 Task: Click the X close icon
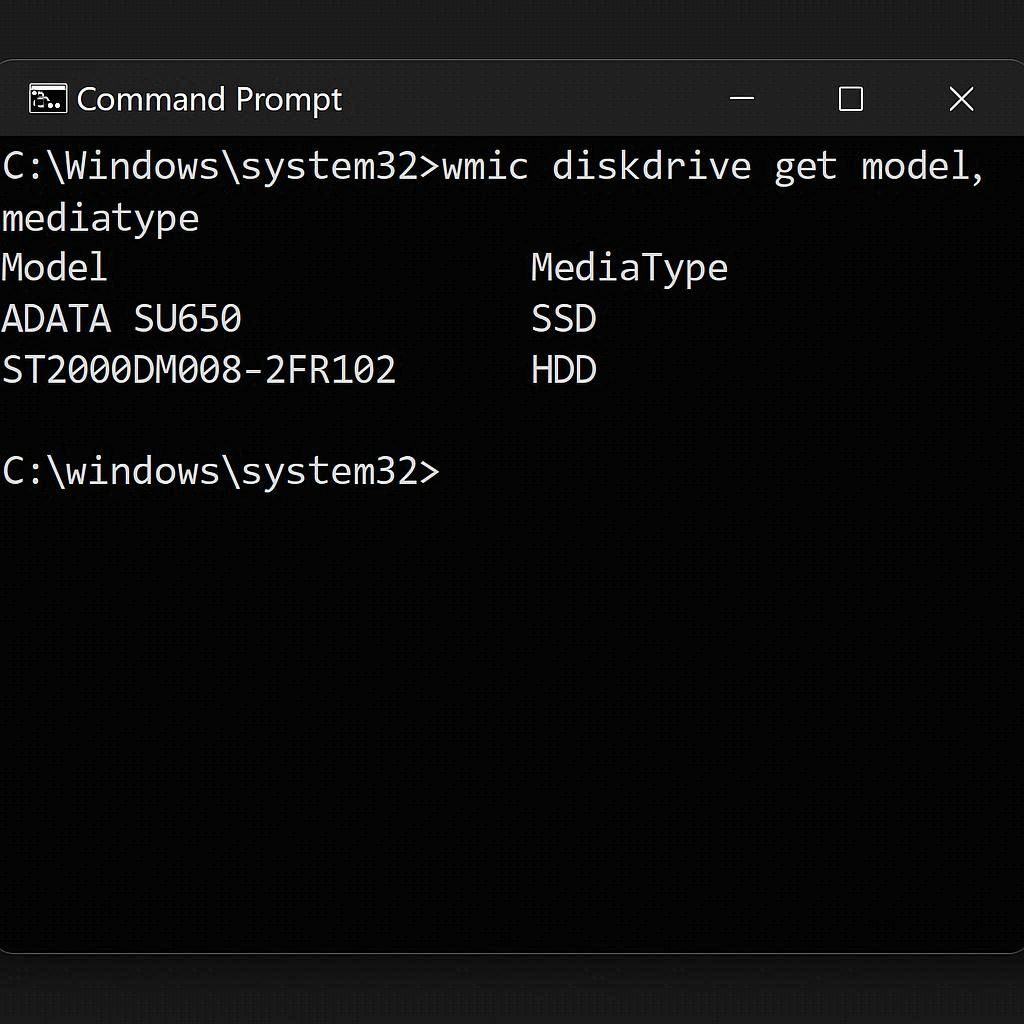click(x=961, y=98)
